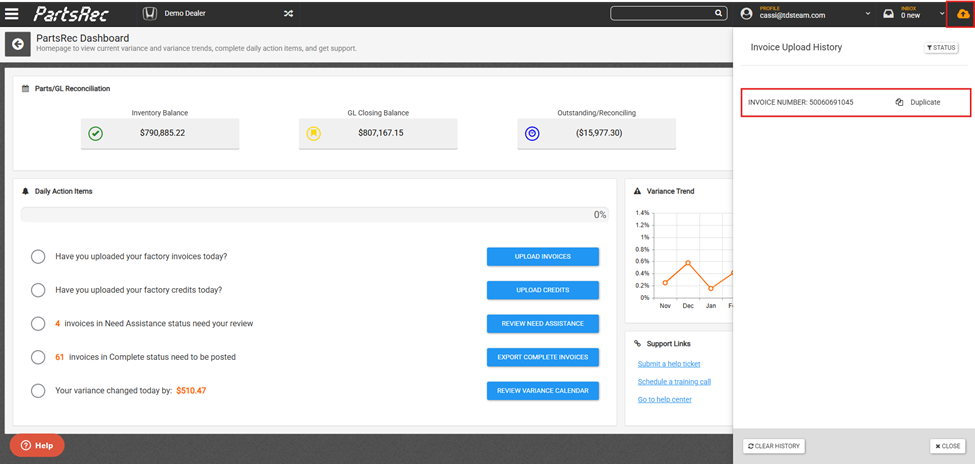
Task: Click the profile avatar icon
Action: pos(747,14)
